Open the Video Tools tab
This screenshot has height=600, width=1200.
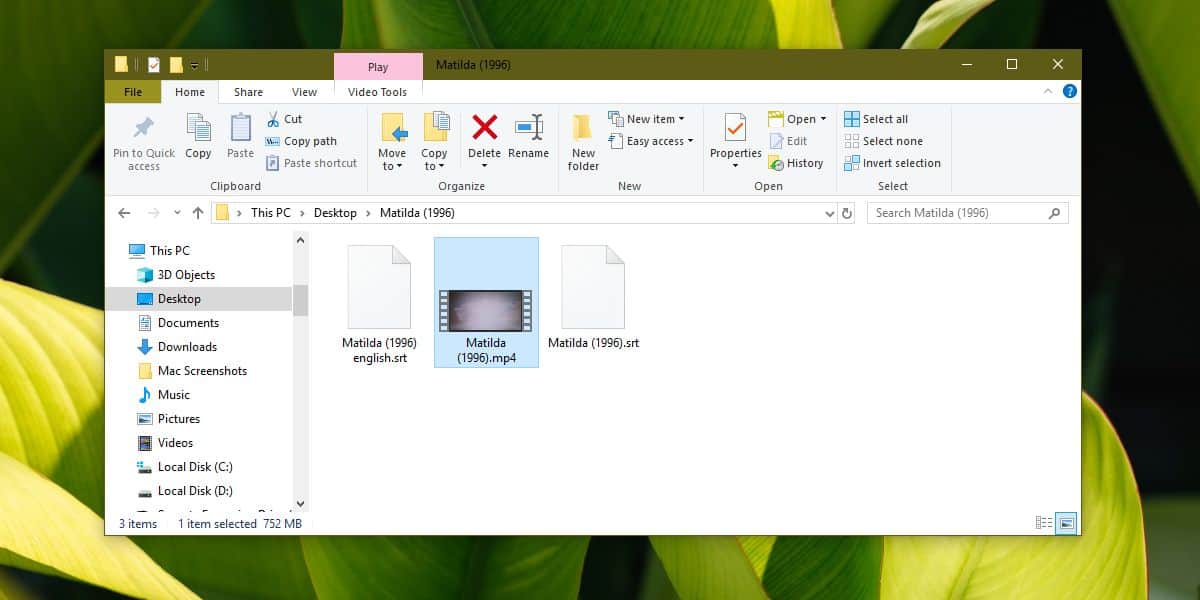378,92
